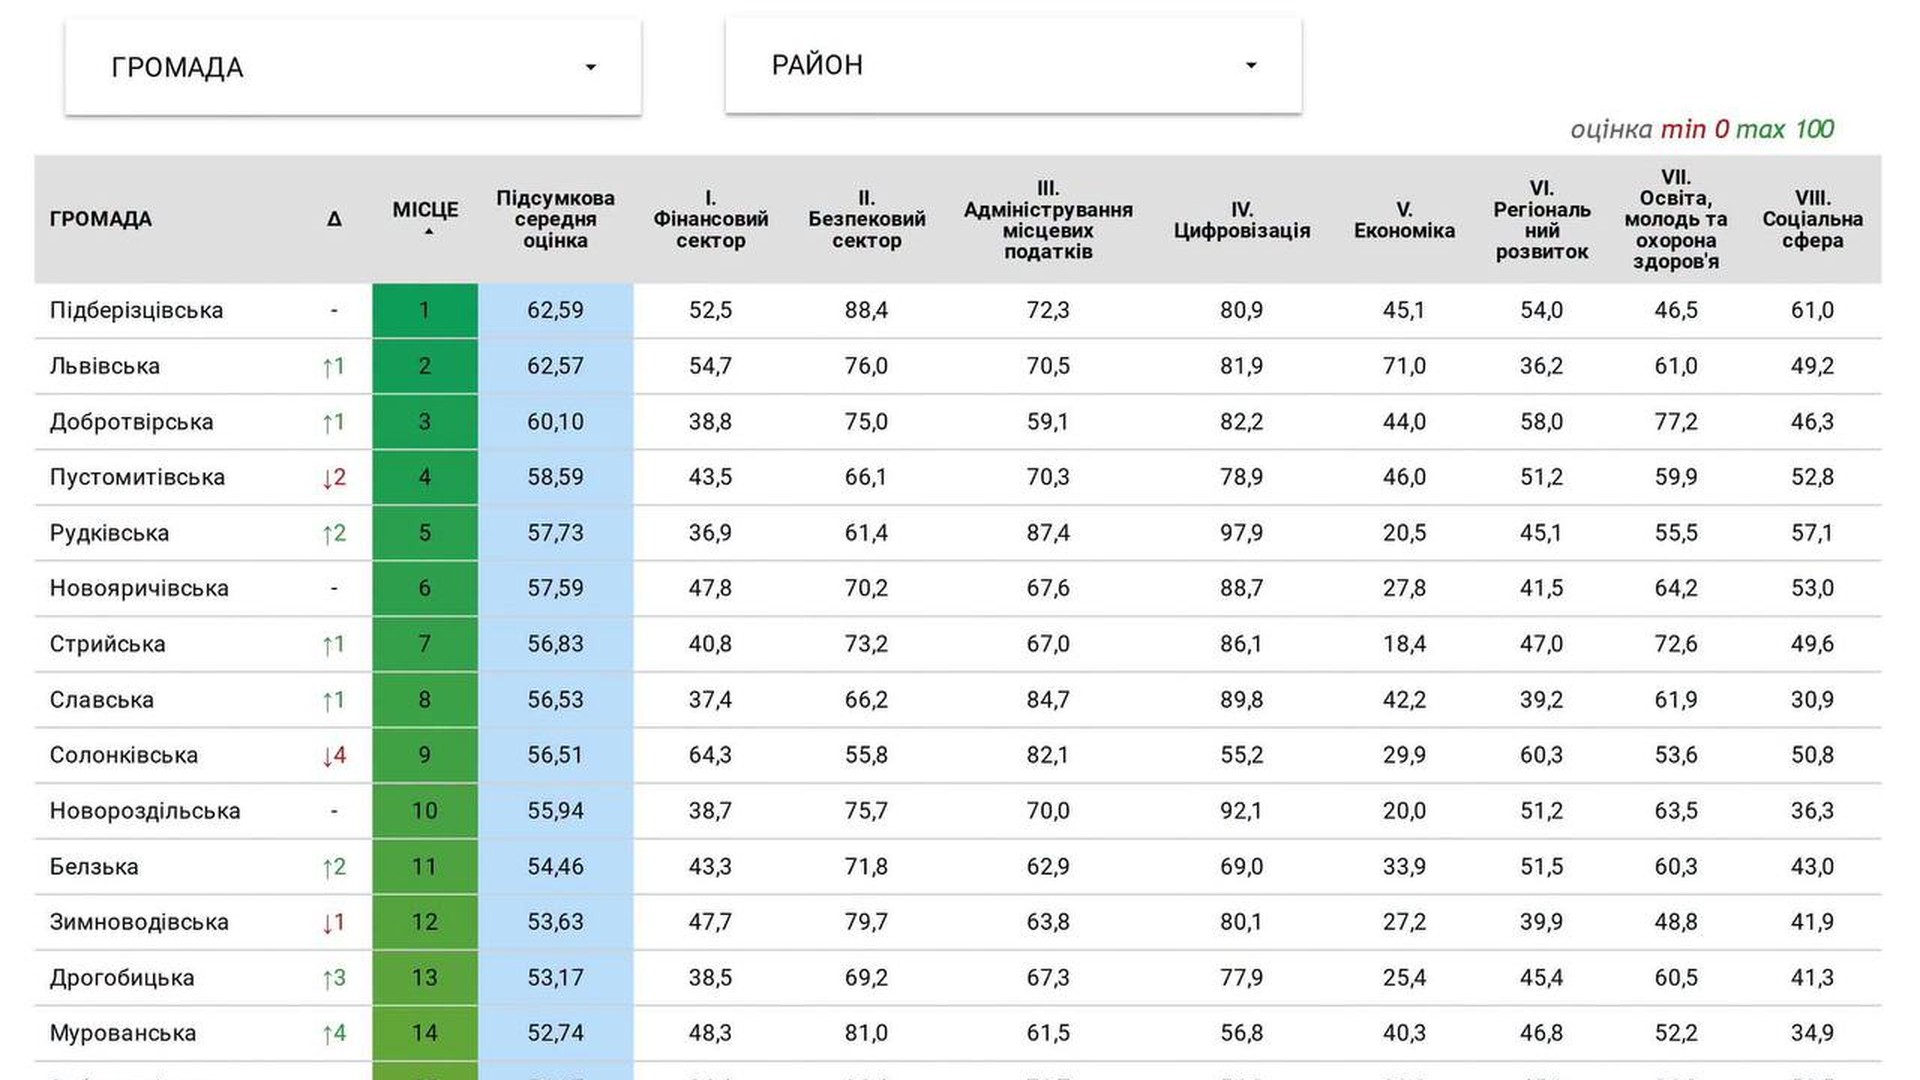This screenshot has width=1920, height=1080.
Task: Click the ГРОМАДА dropdown caret icon
Action: coord(590,68)
